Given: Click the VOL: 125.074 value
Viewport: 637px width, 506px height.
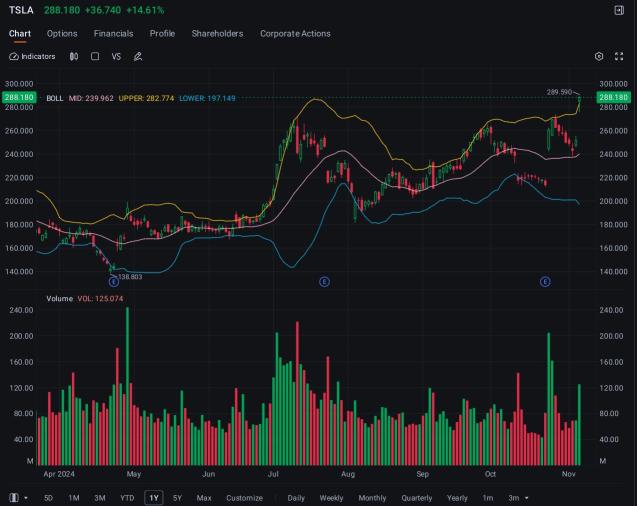Looking at the screenshot, I should pos(100,298).
